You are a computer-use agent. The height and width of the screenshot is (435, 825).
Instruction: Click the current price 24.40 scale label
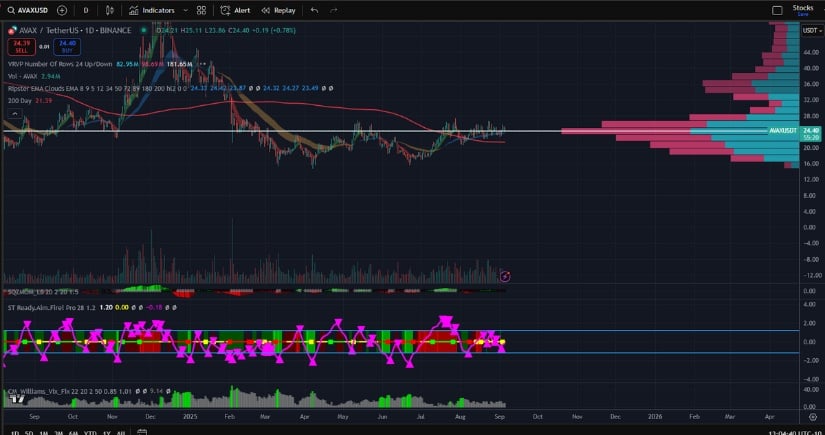click(811, 130)
